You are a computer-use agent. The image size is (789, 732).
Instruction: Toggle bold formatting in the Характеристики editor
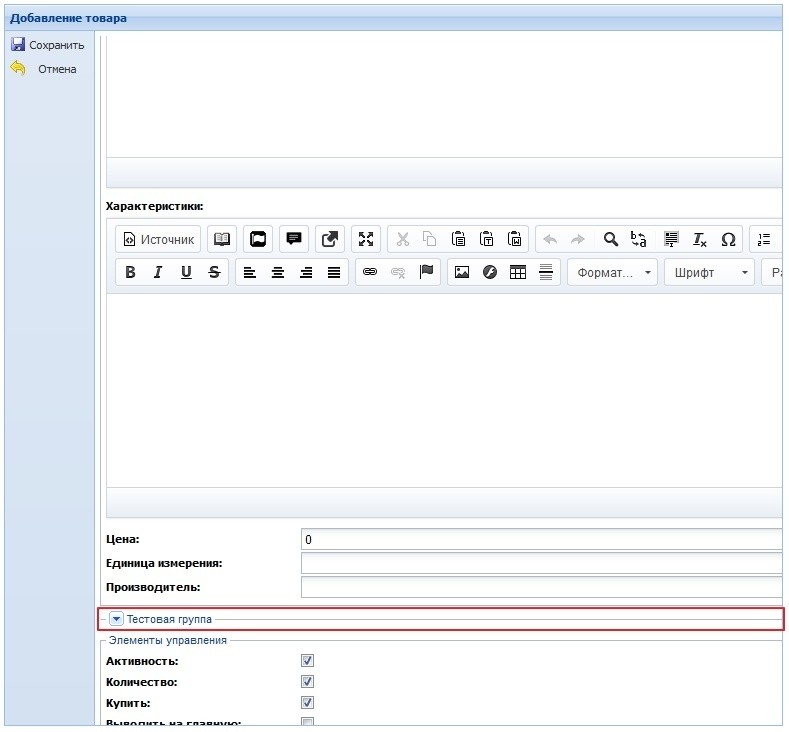130,272
